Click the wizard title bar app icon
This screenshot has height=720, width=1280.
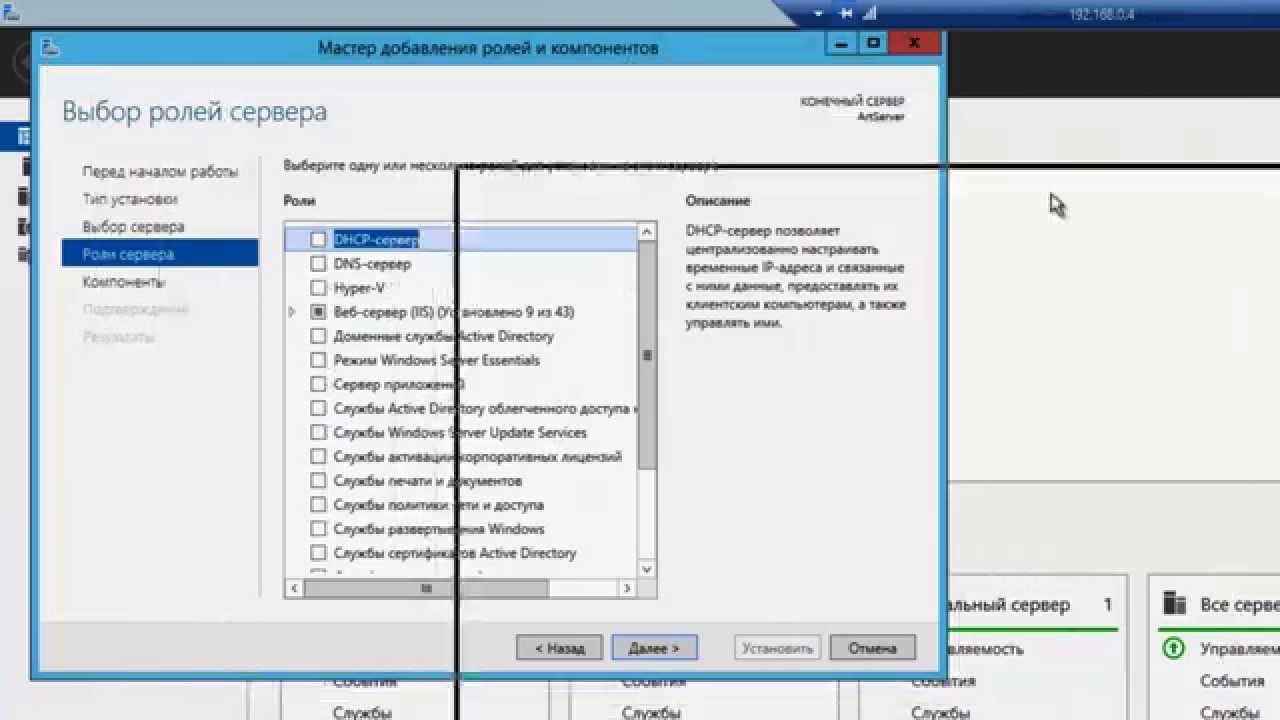point(50,47)
